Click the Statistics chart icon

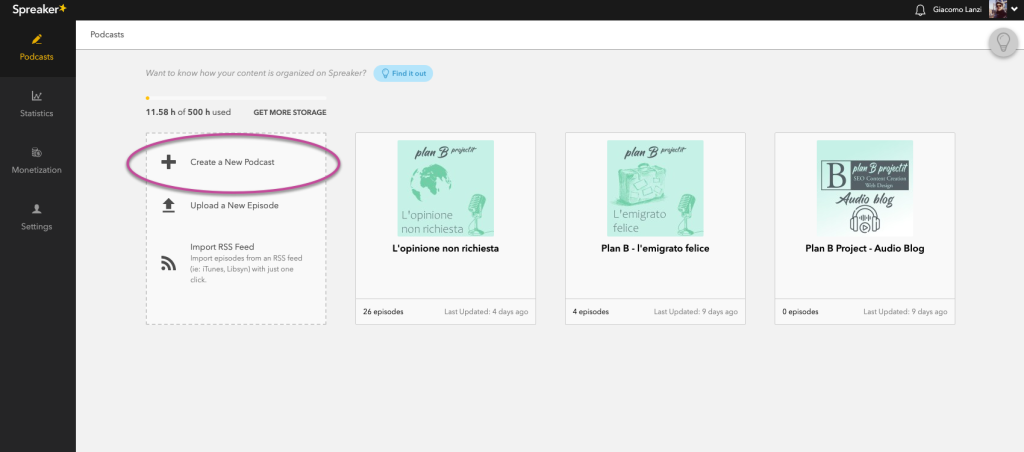[x=37, y=96]
